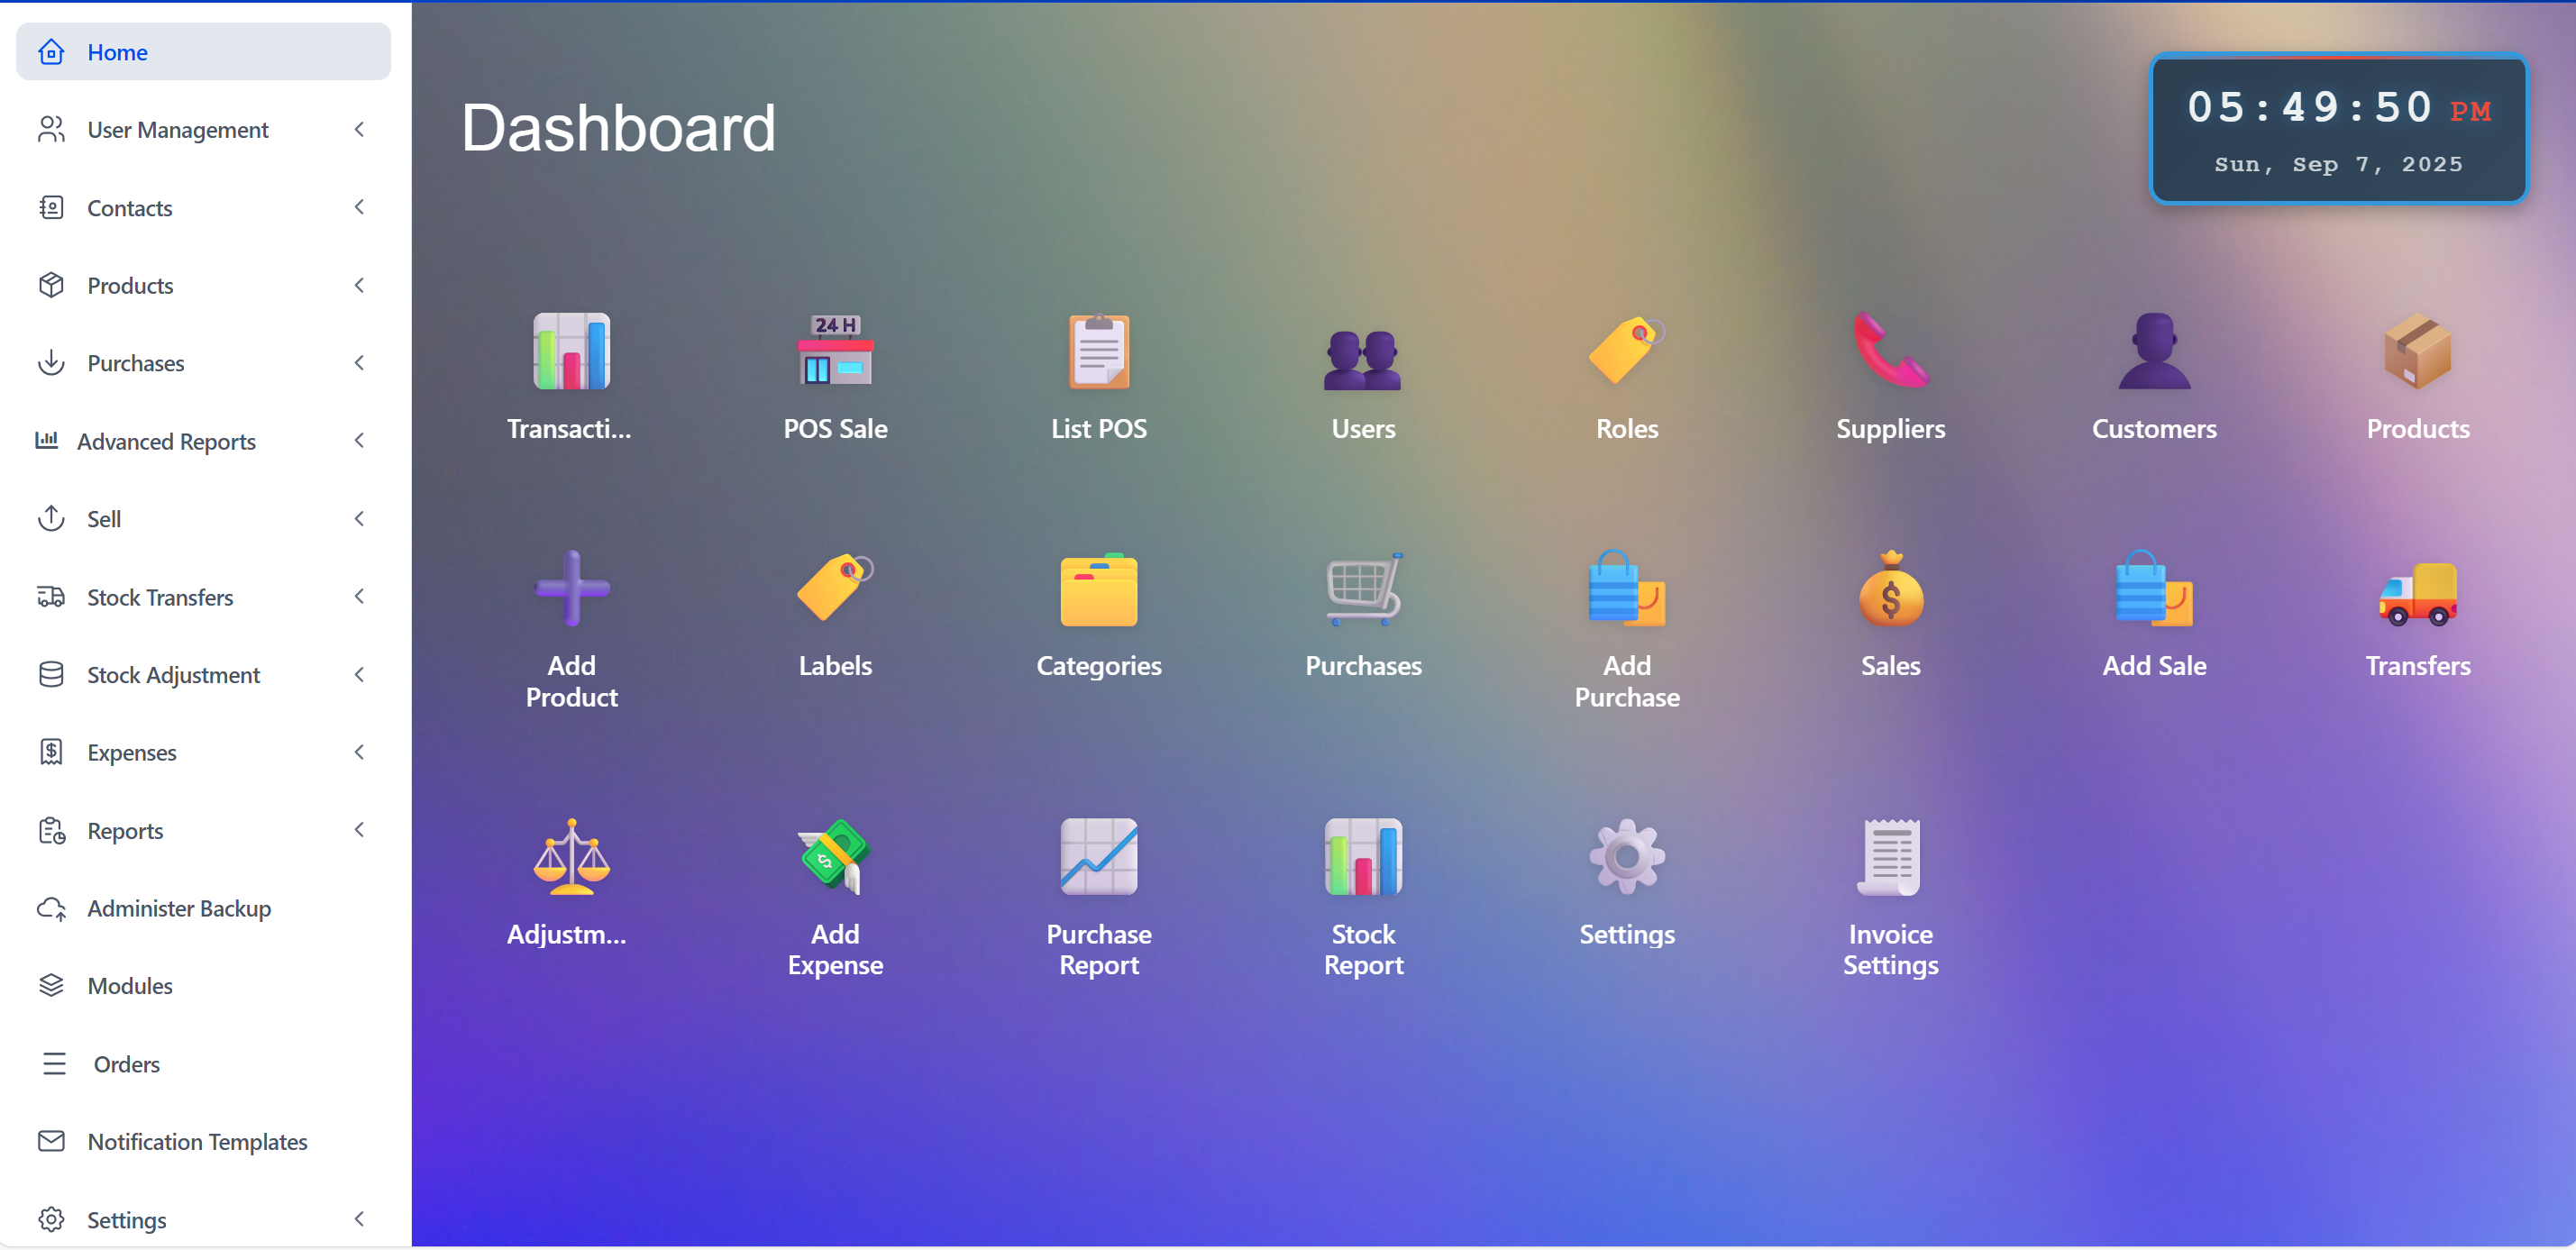Click the digital clock widget

point(2338,129)
